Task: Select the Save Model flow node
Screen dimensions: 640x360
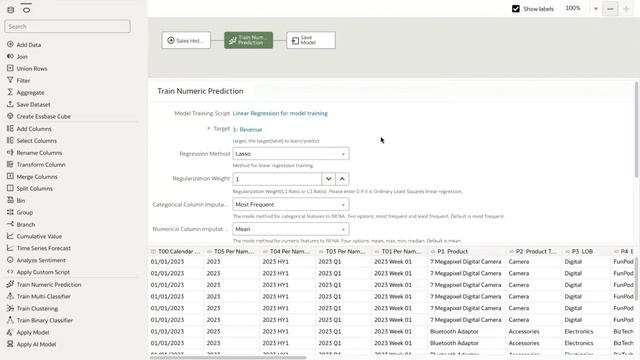Action: coord(311,40)
